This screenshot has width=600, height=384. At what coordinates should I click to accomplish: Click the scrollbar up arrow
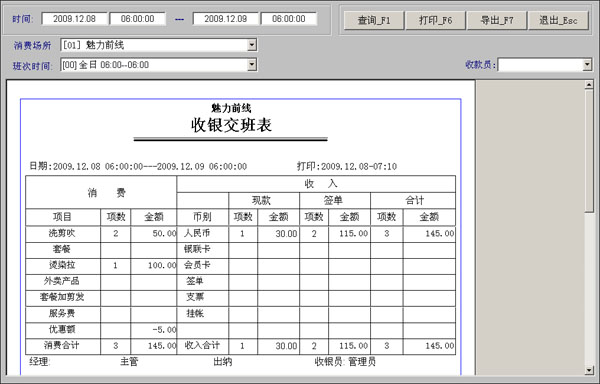[589, 85]
